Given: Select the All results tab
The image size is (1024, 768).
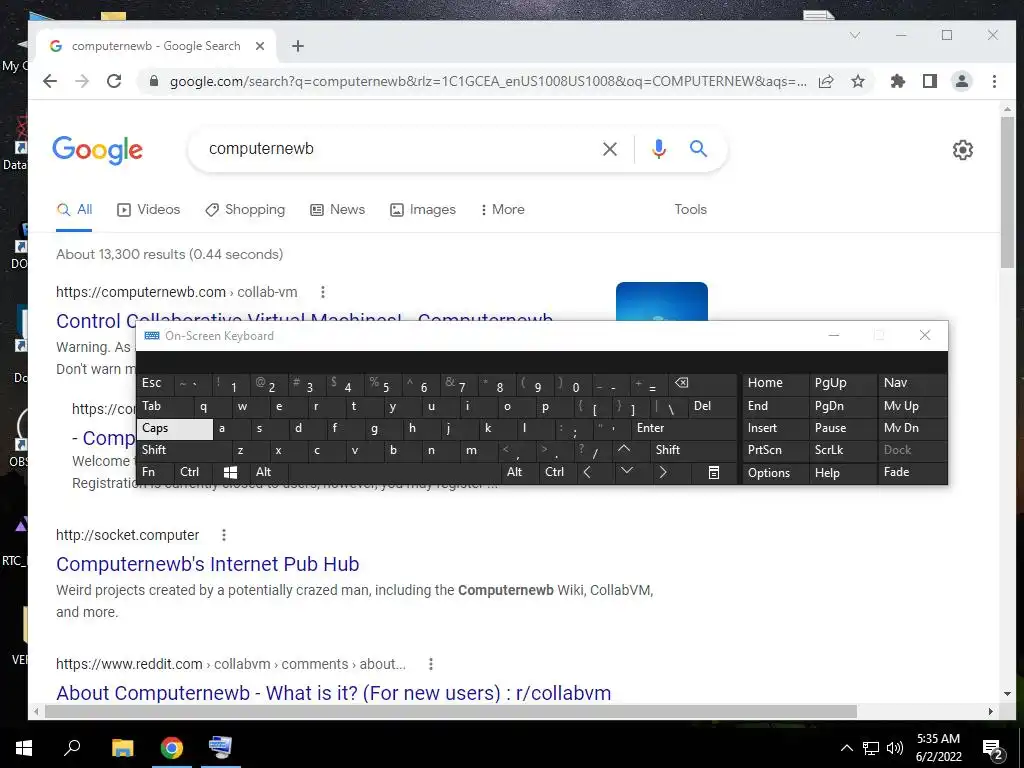Looking at the screenshot, I should (74, 210).
